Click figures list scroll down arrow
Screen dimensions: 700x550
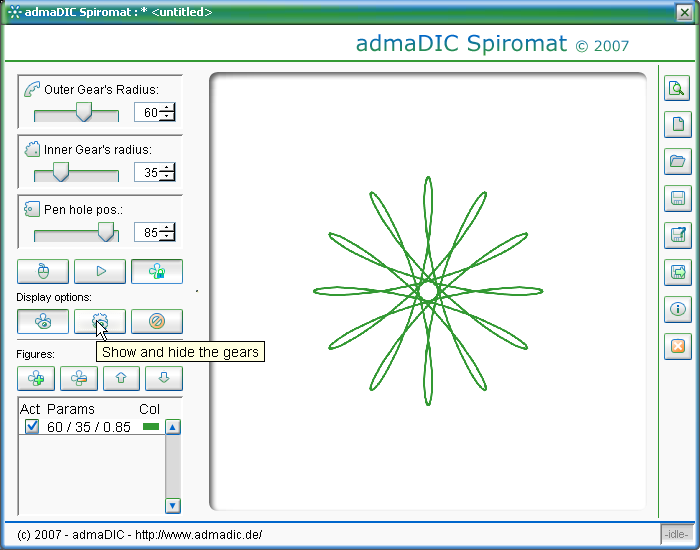point(173,506)
